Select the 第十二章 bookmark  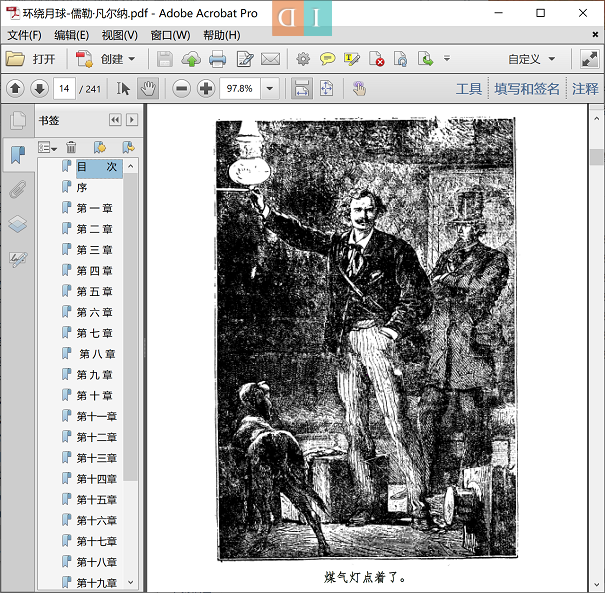[x=96, y=438]
